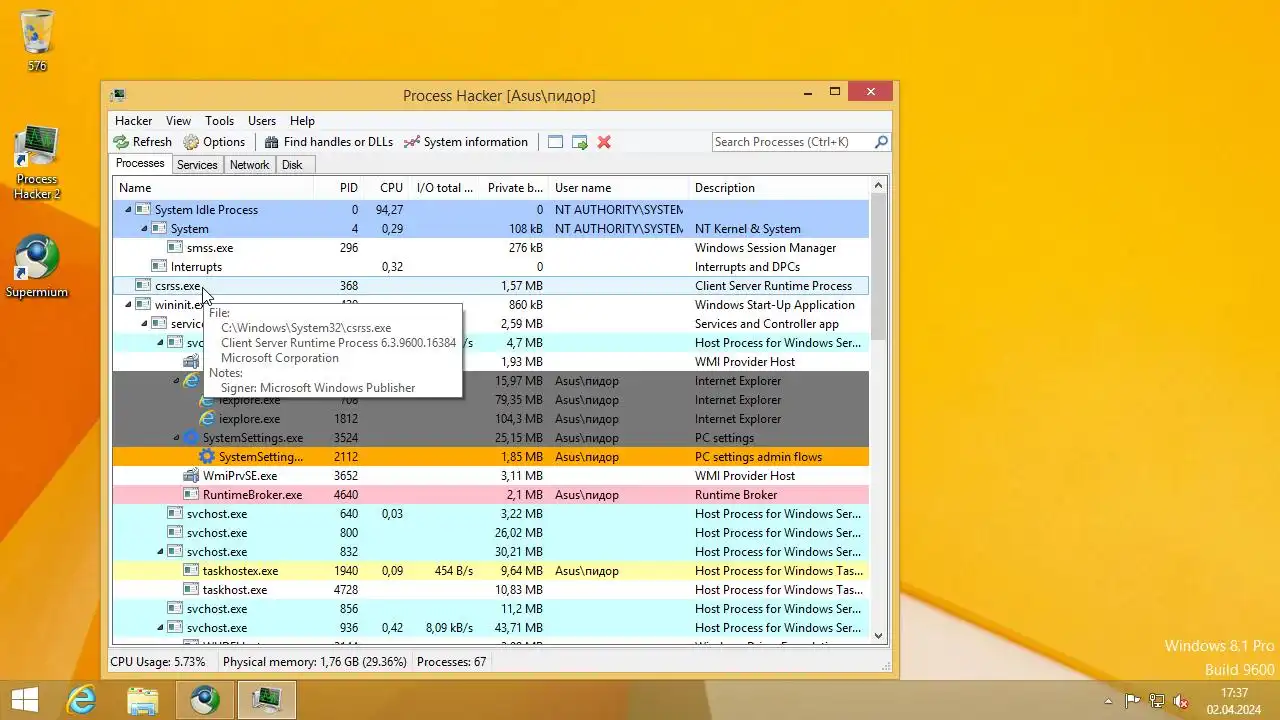1280x720 pixels.
Task: Select the smss.exe process icon
Action: (175, 248)
